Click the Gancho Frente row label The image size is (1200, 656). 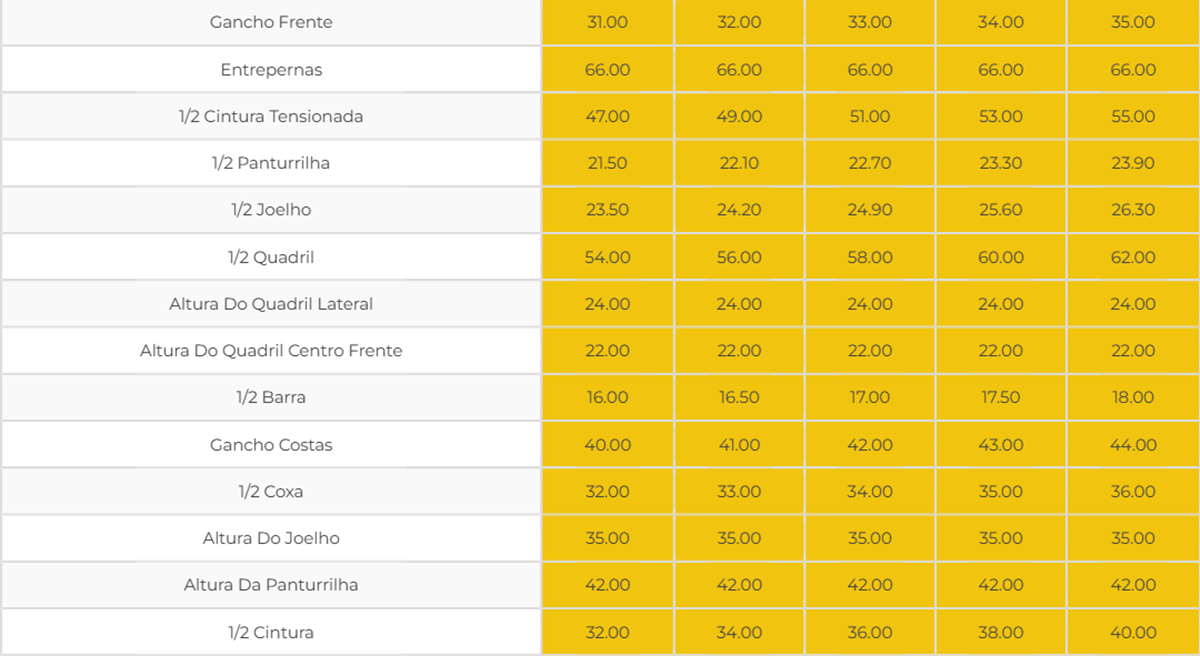pyautogui.click(x=271, y=22)
